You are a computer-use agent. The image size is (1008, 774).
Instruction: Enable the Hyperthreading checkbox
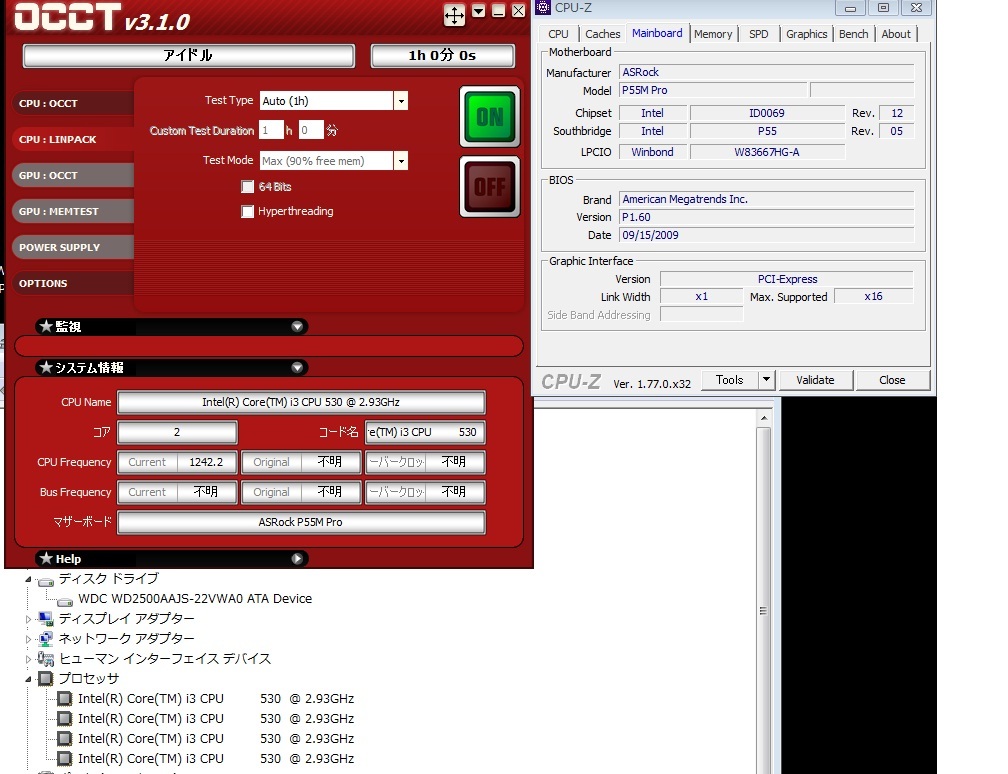248,212
